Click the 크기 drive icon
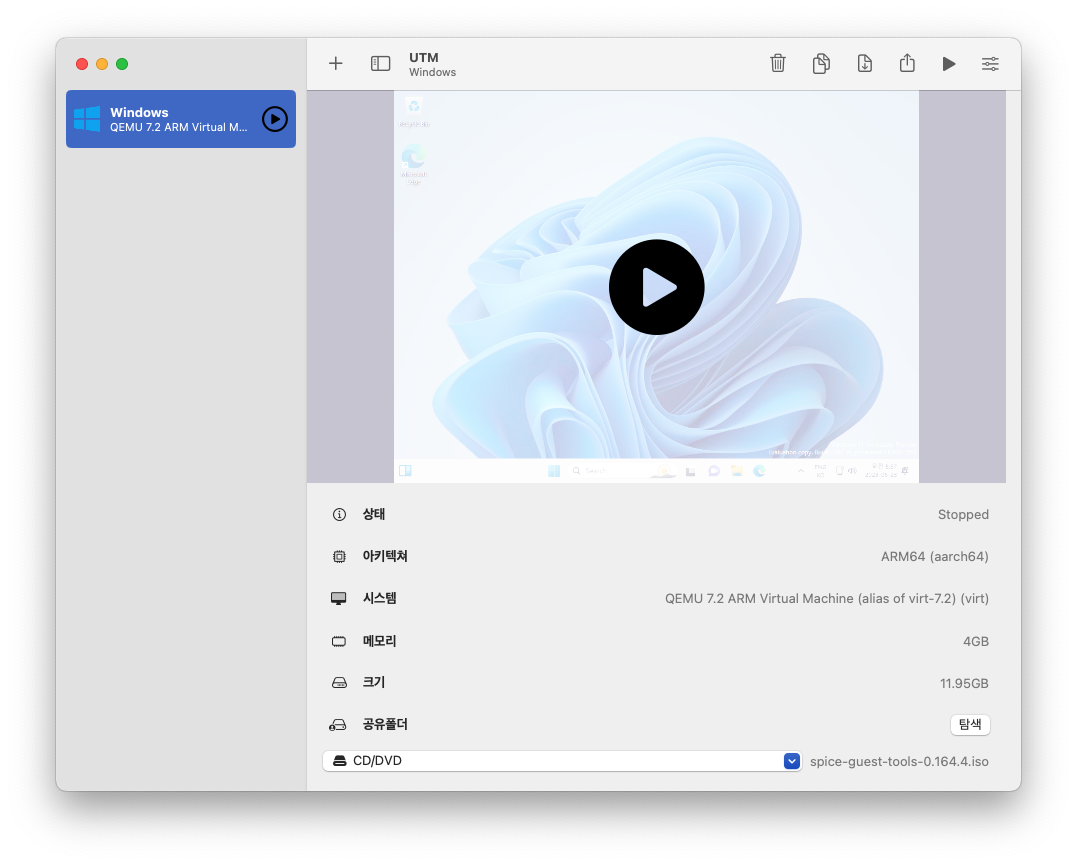The width and height of the screenshot is (1077, 865). (x=339, y=683)
